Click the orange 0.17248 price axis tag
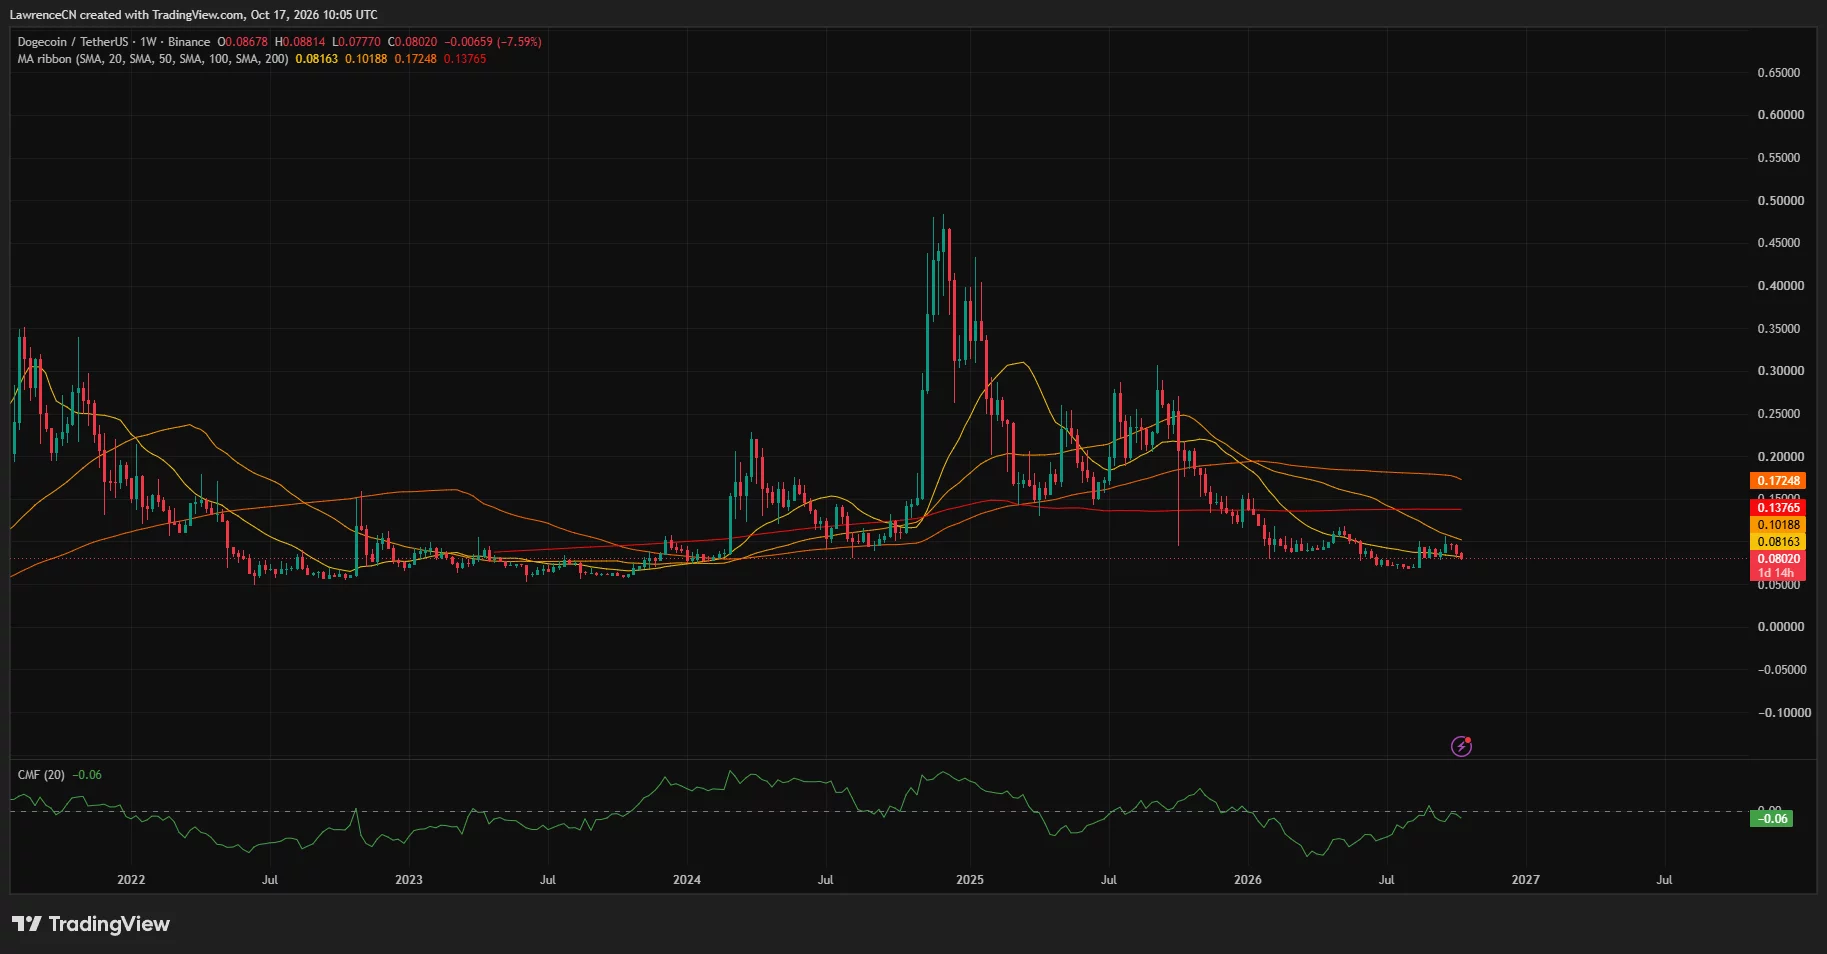The width and height of the screenshot is (1827, 954). [x=1779, y=481]
